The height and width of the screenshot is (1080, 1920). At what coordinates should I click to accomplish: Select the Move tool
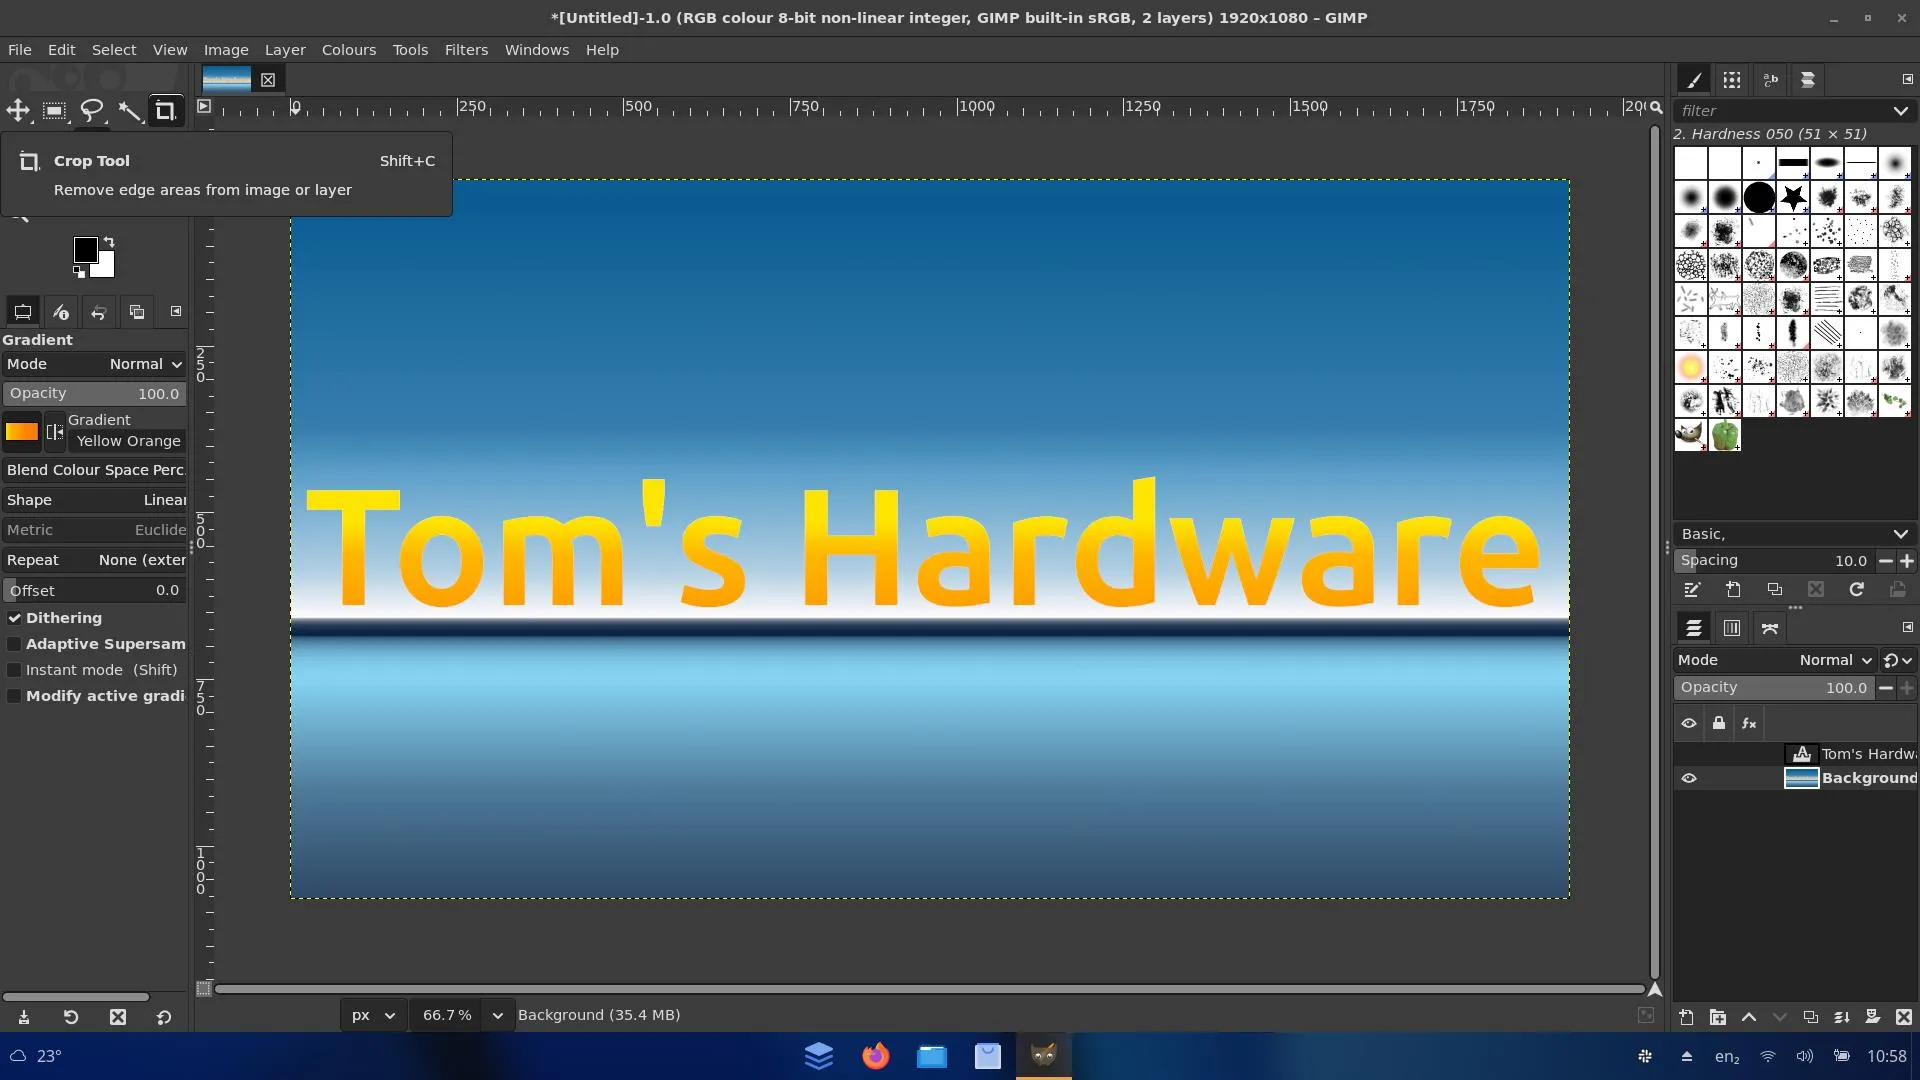pyautogui.click(x=18, y=110)
